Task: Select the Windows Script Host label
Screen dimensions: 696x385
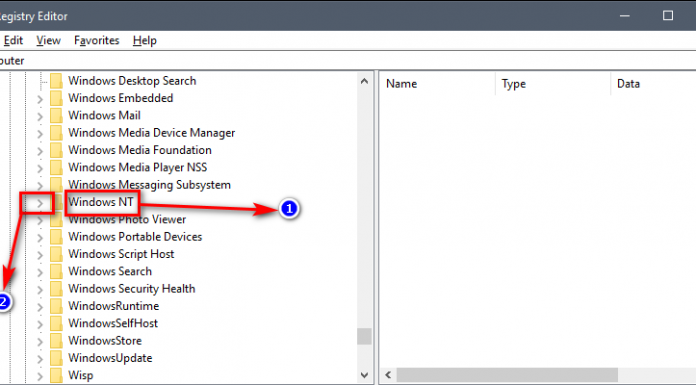Action: pyautogui.click(x=121, y=254)
